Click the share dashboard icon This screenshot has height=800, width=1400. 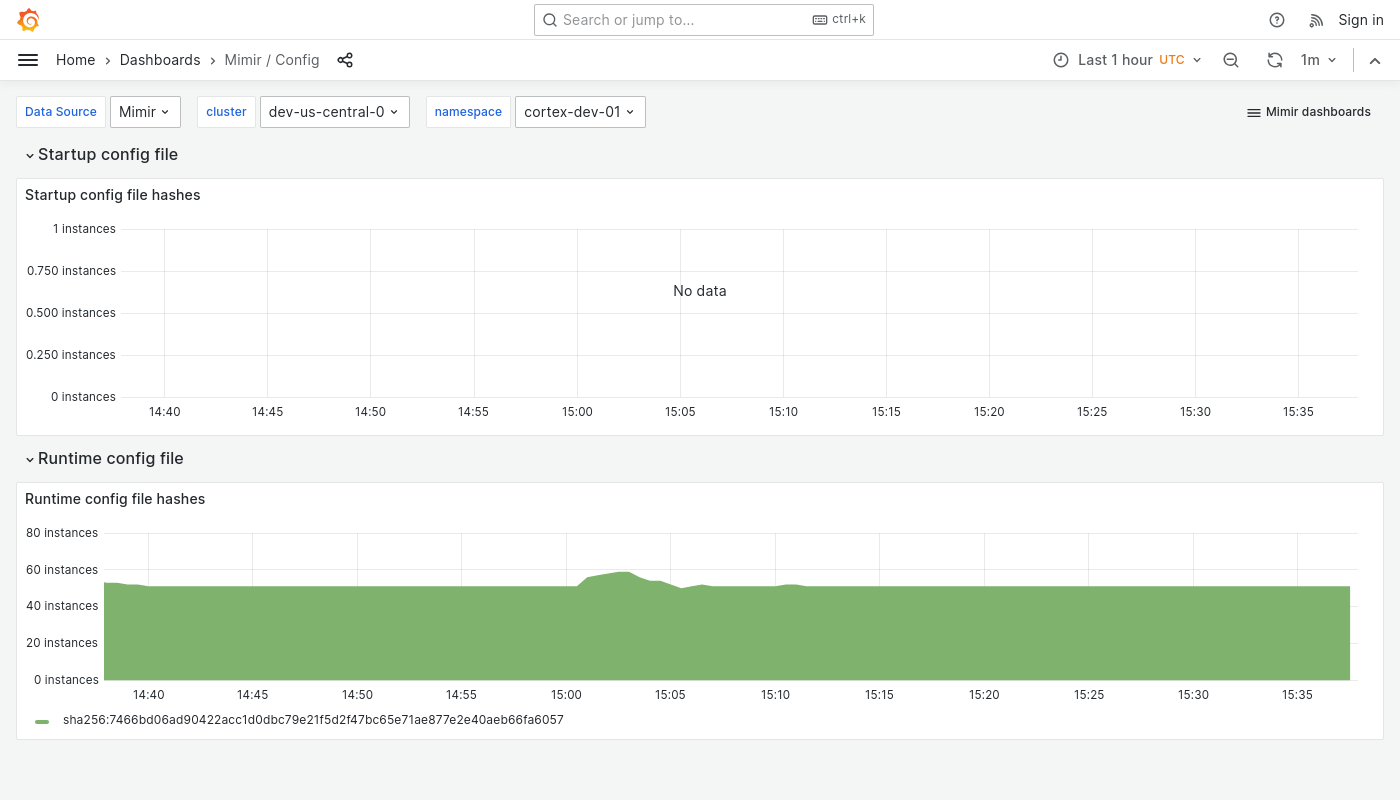(x=345, y=60)
